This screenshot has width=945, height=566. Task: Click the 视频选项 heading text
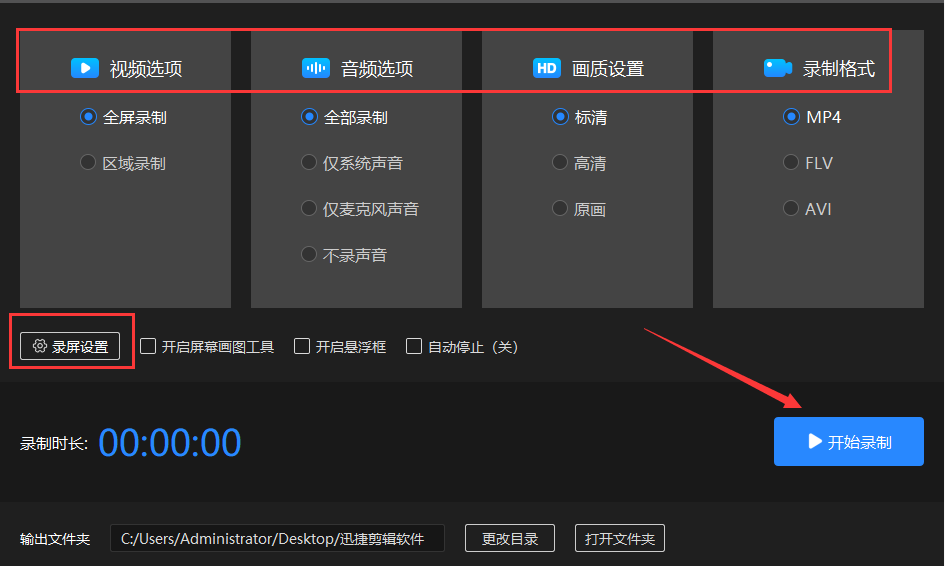point(146,69)
